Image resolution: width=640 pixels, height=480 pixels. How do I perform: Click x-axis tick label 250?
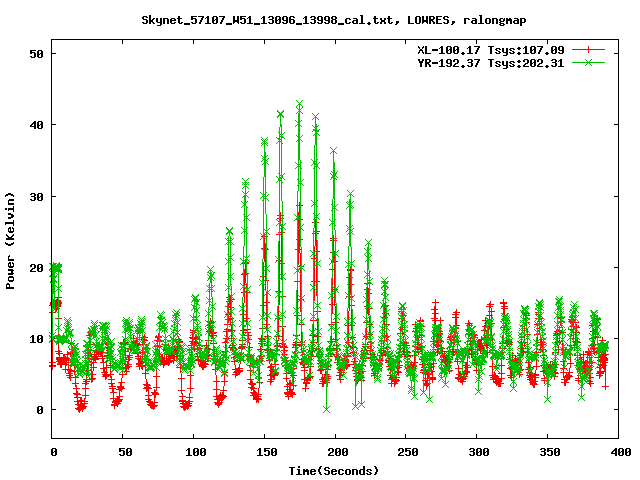pos(408,452)
